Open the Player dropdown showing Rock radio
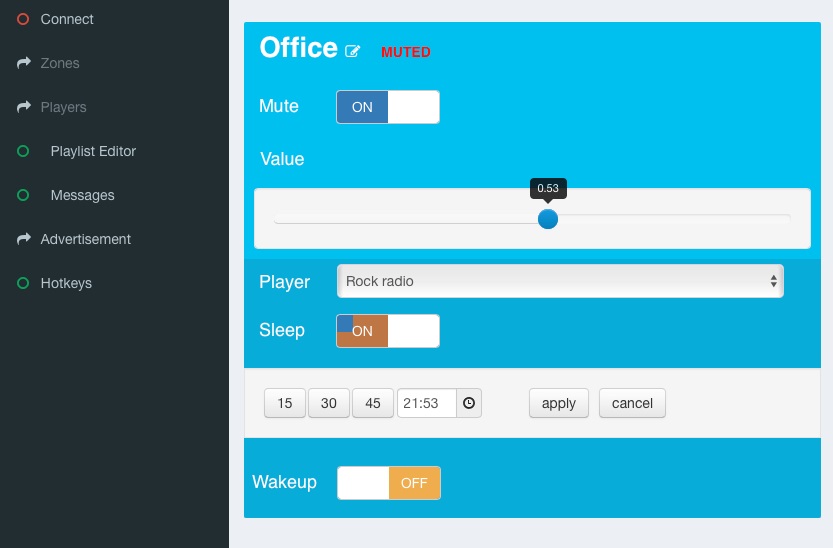833x548 pixels. (560, 282)
